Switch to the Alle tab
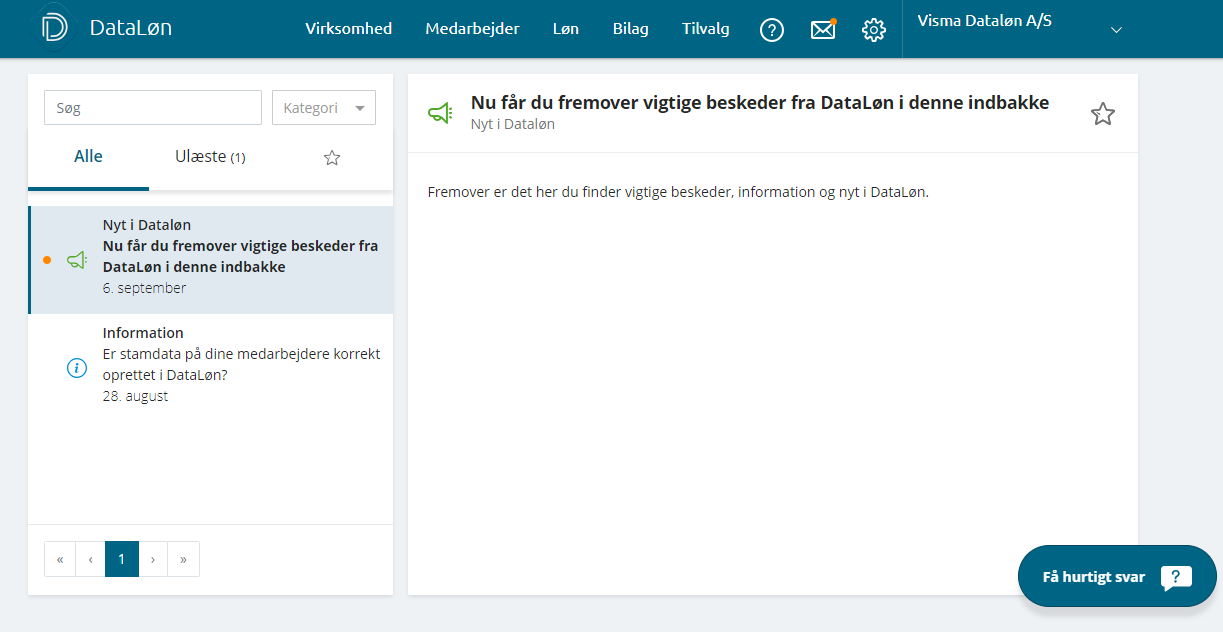 (x=88, y=157)
